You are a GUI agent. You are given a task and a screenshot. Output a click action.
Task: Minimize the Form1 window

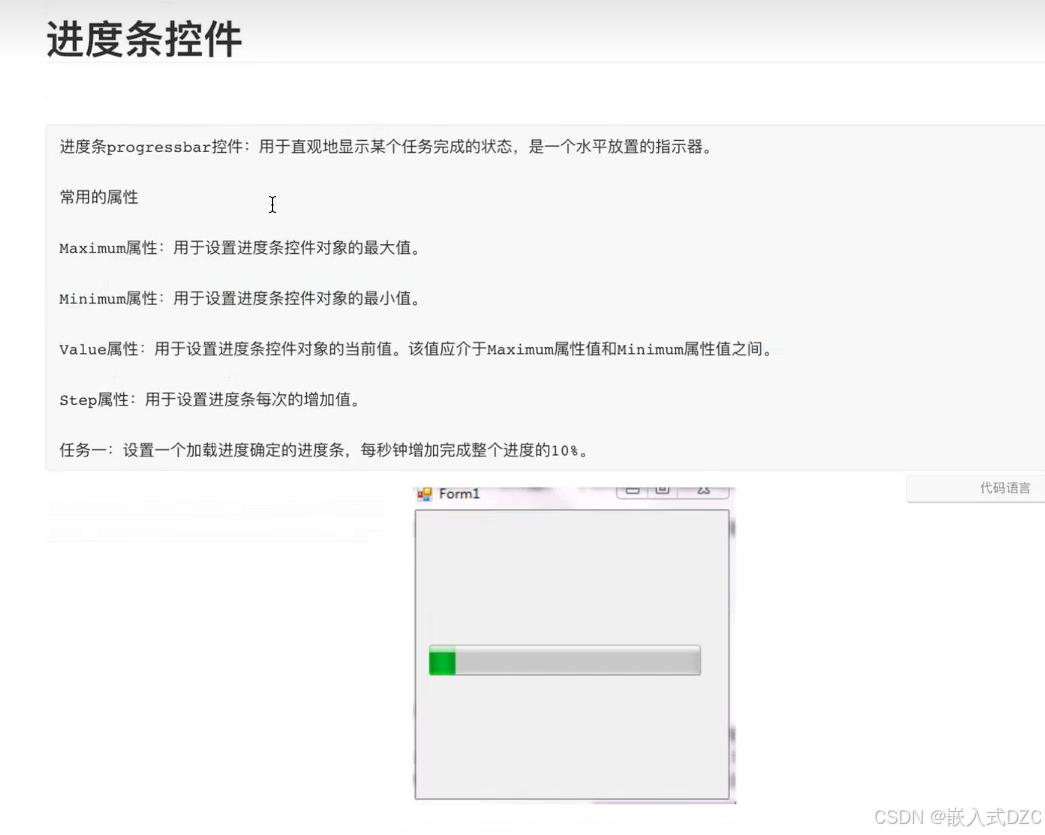[x=632, y=491]
